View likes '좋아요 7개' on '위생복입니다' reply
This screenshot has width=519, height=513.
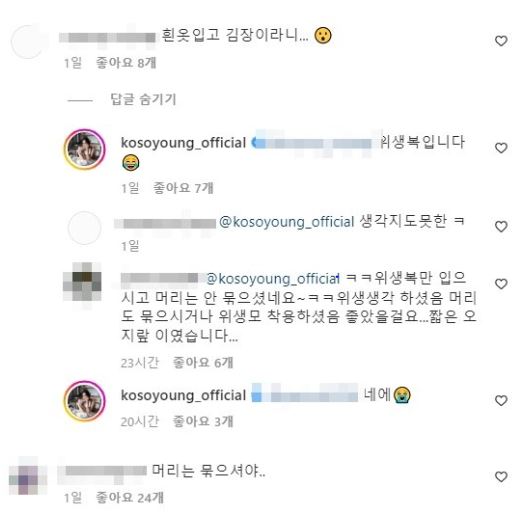183,188
